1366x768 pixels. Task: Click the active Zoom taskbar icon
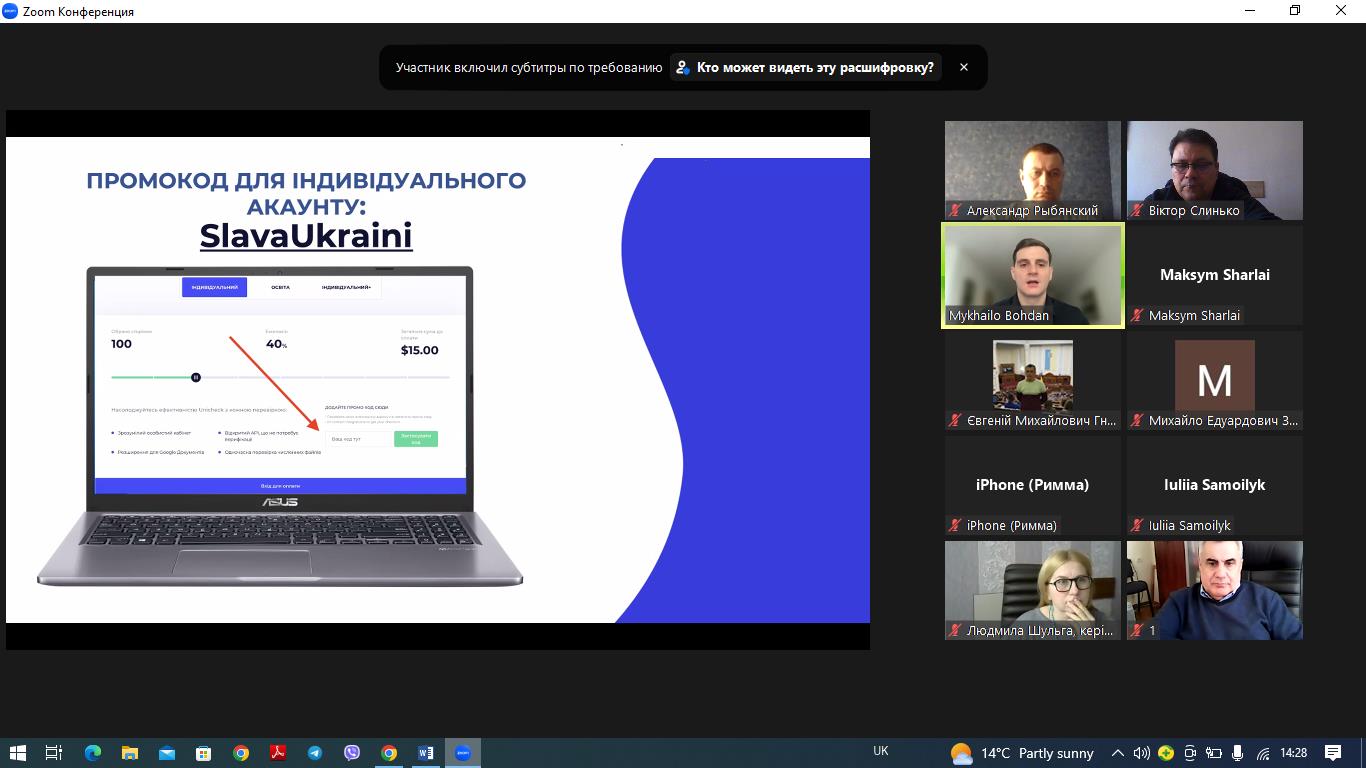coord(462,753)
